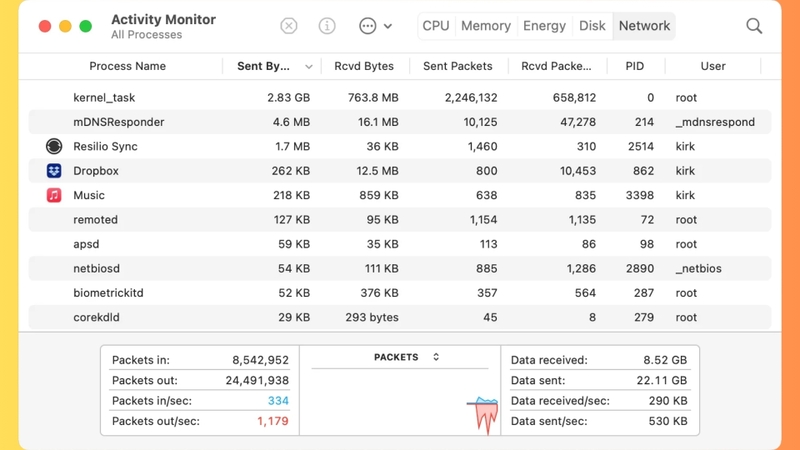Expand the chevron beside the ellipsis button
Screen dimensions: 800x450
coord(388,26)
